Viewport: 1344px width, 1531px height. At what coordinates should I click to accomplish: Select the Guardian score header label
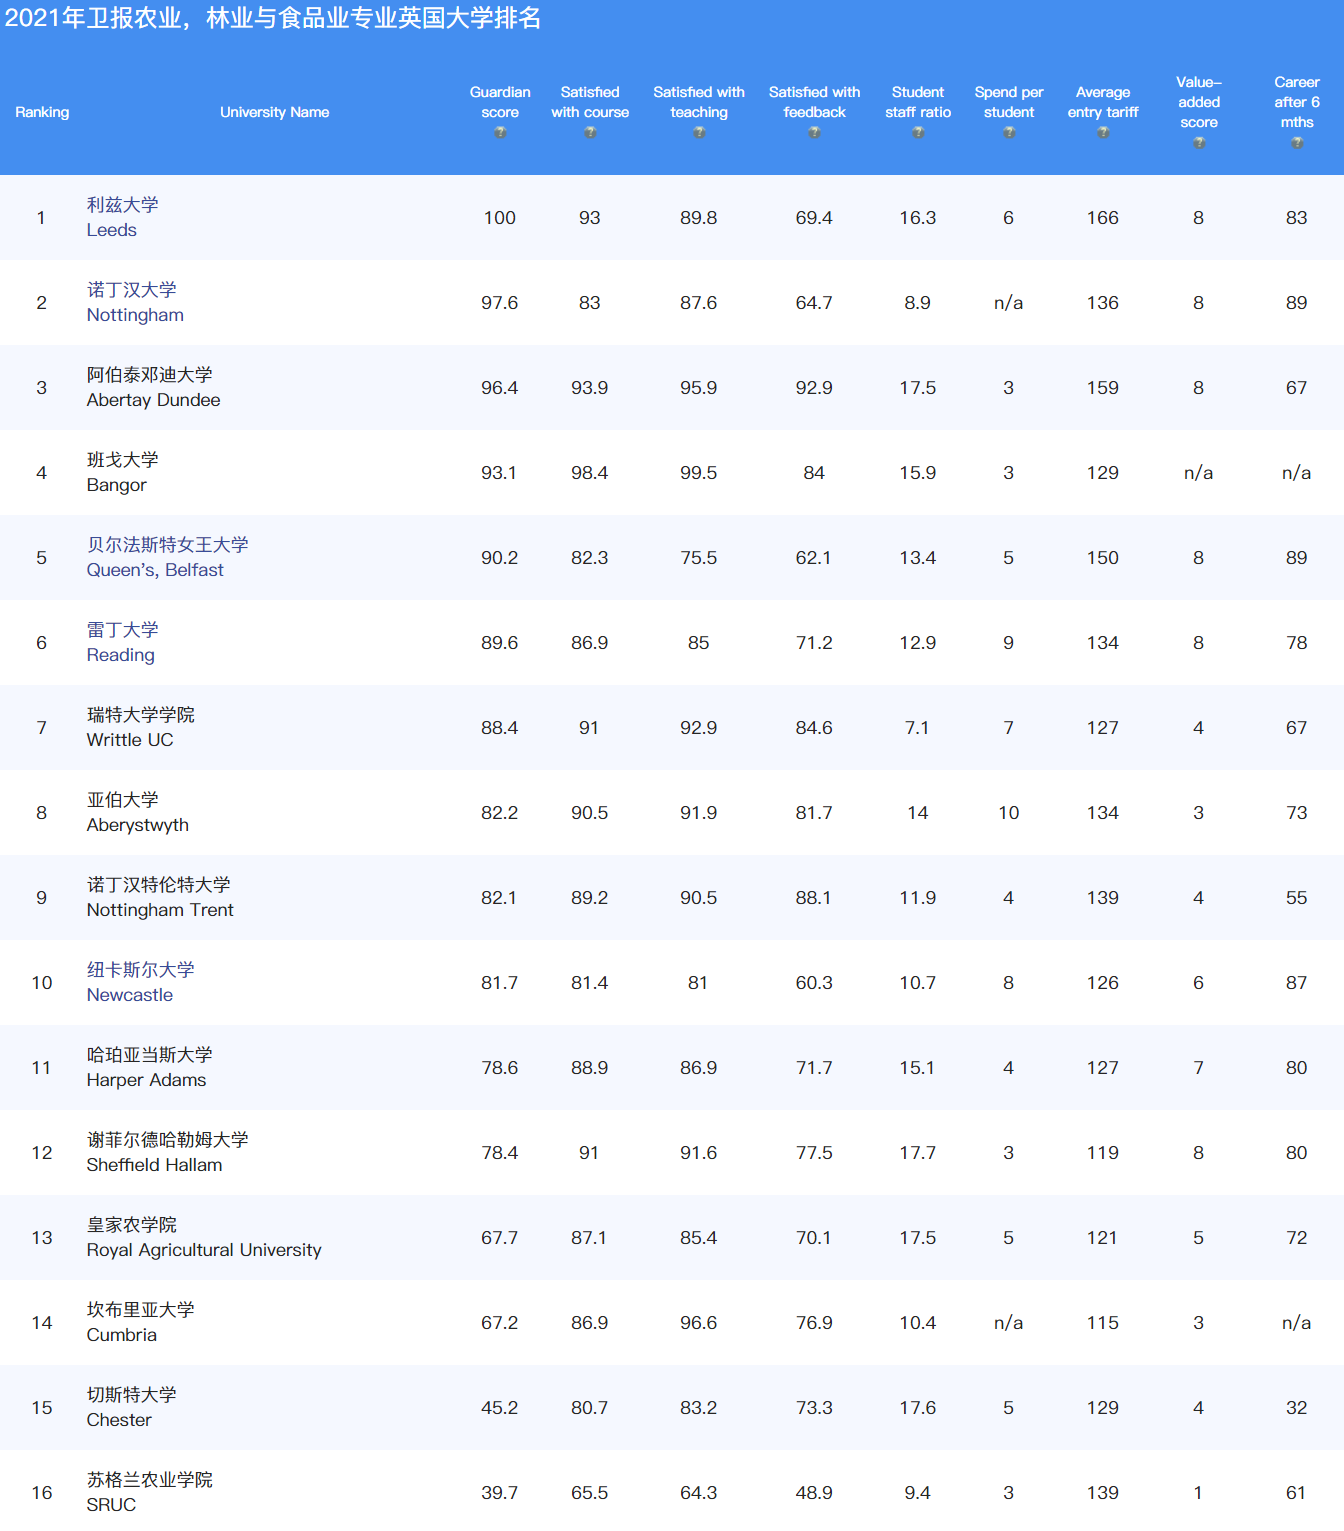500,102
